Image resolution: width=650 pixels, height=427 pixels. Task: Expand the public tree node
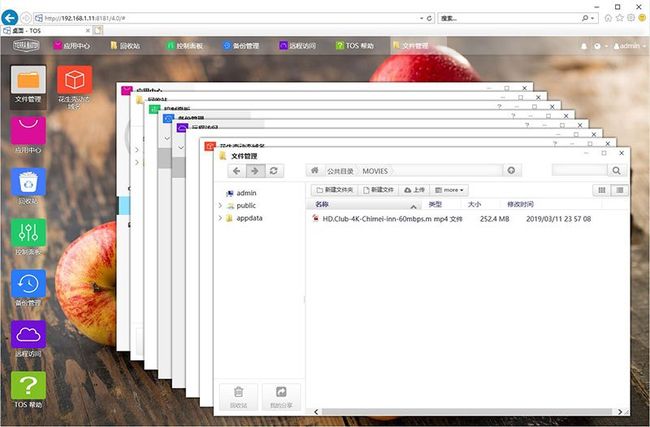tap(220, 205)
